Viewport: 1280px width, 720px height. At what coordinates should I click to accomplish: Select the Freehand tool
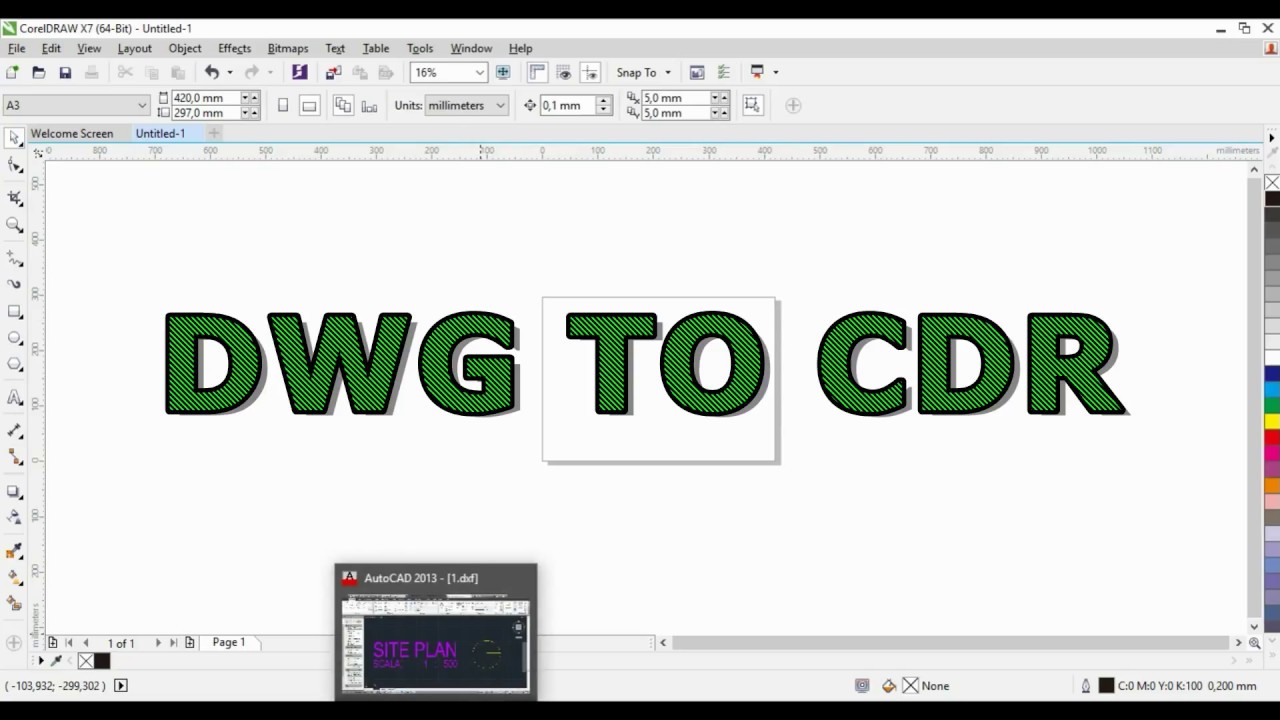[14, 258]
